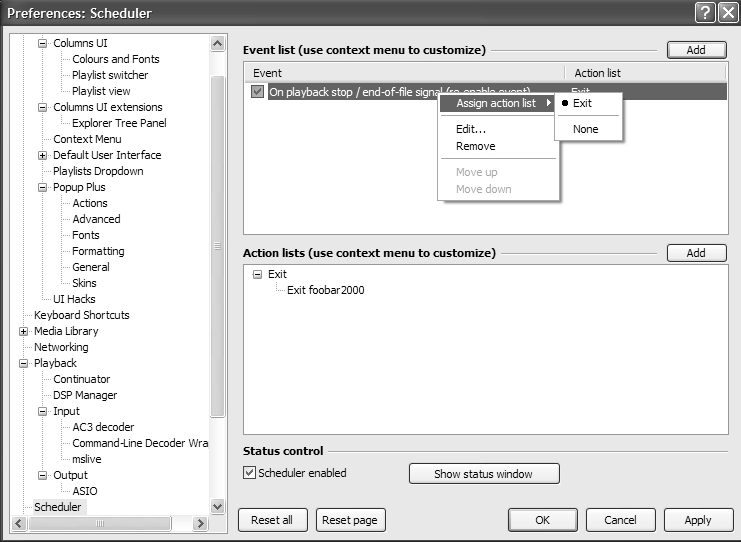Open the Assign action list submenu
The image size is (741, 542).
click(496, 103)
